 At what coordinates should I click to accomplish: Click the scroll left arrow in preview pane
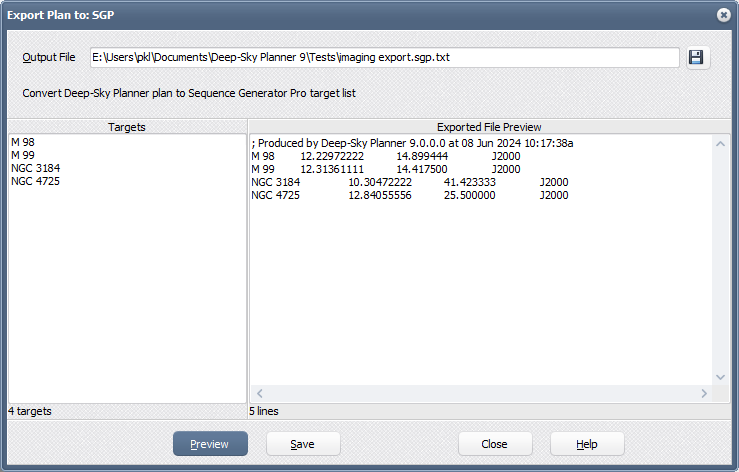258,394
